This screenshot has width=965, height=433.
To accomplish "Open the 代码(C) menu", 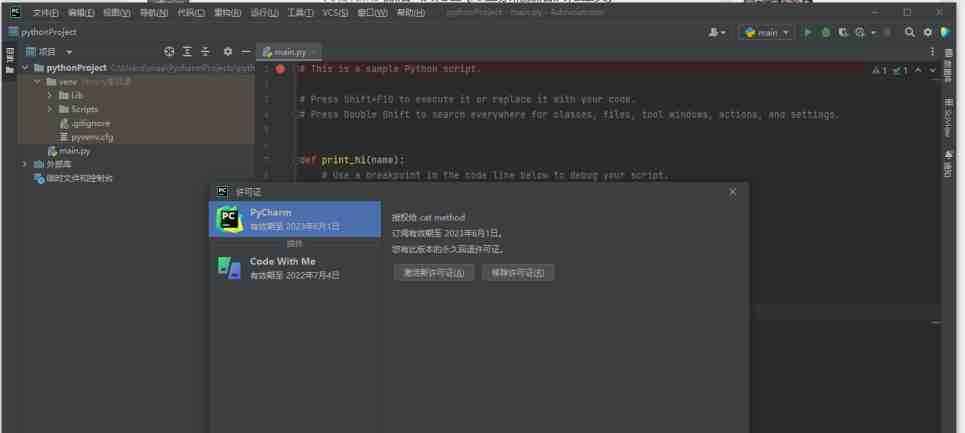I will point(191,12).
